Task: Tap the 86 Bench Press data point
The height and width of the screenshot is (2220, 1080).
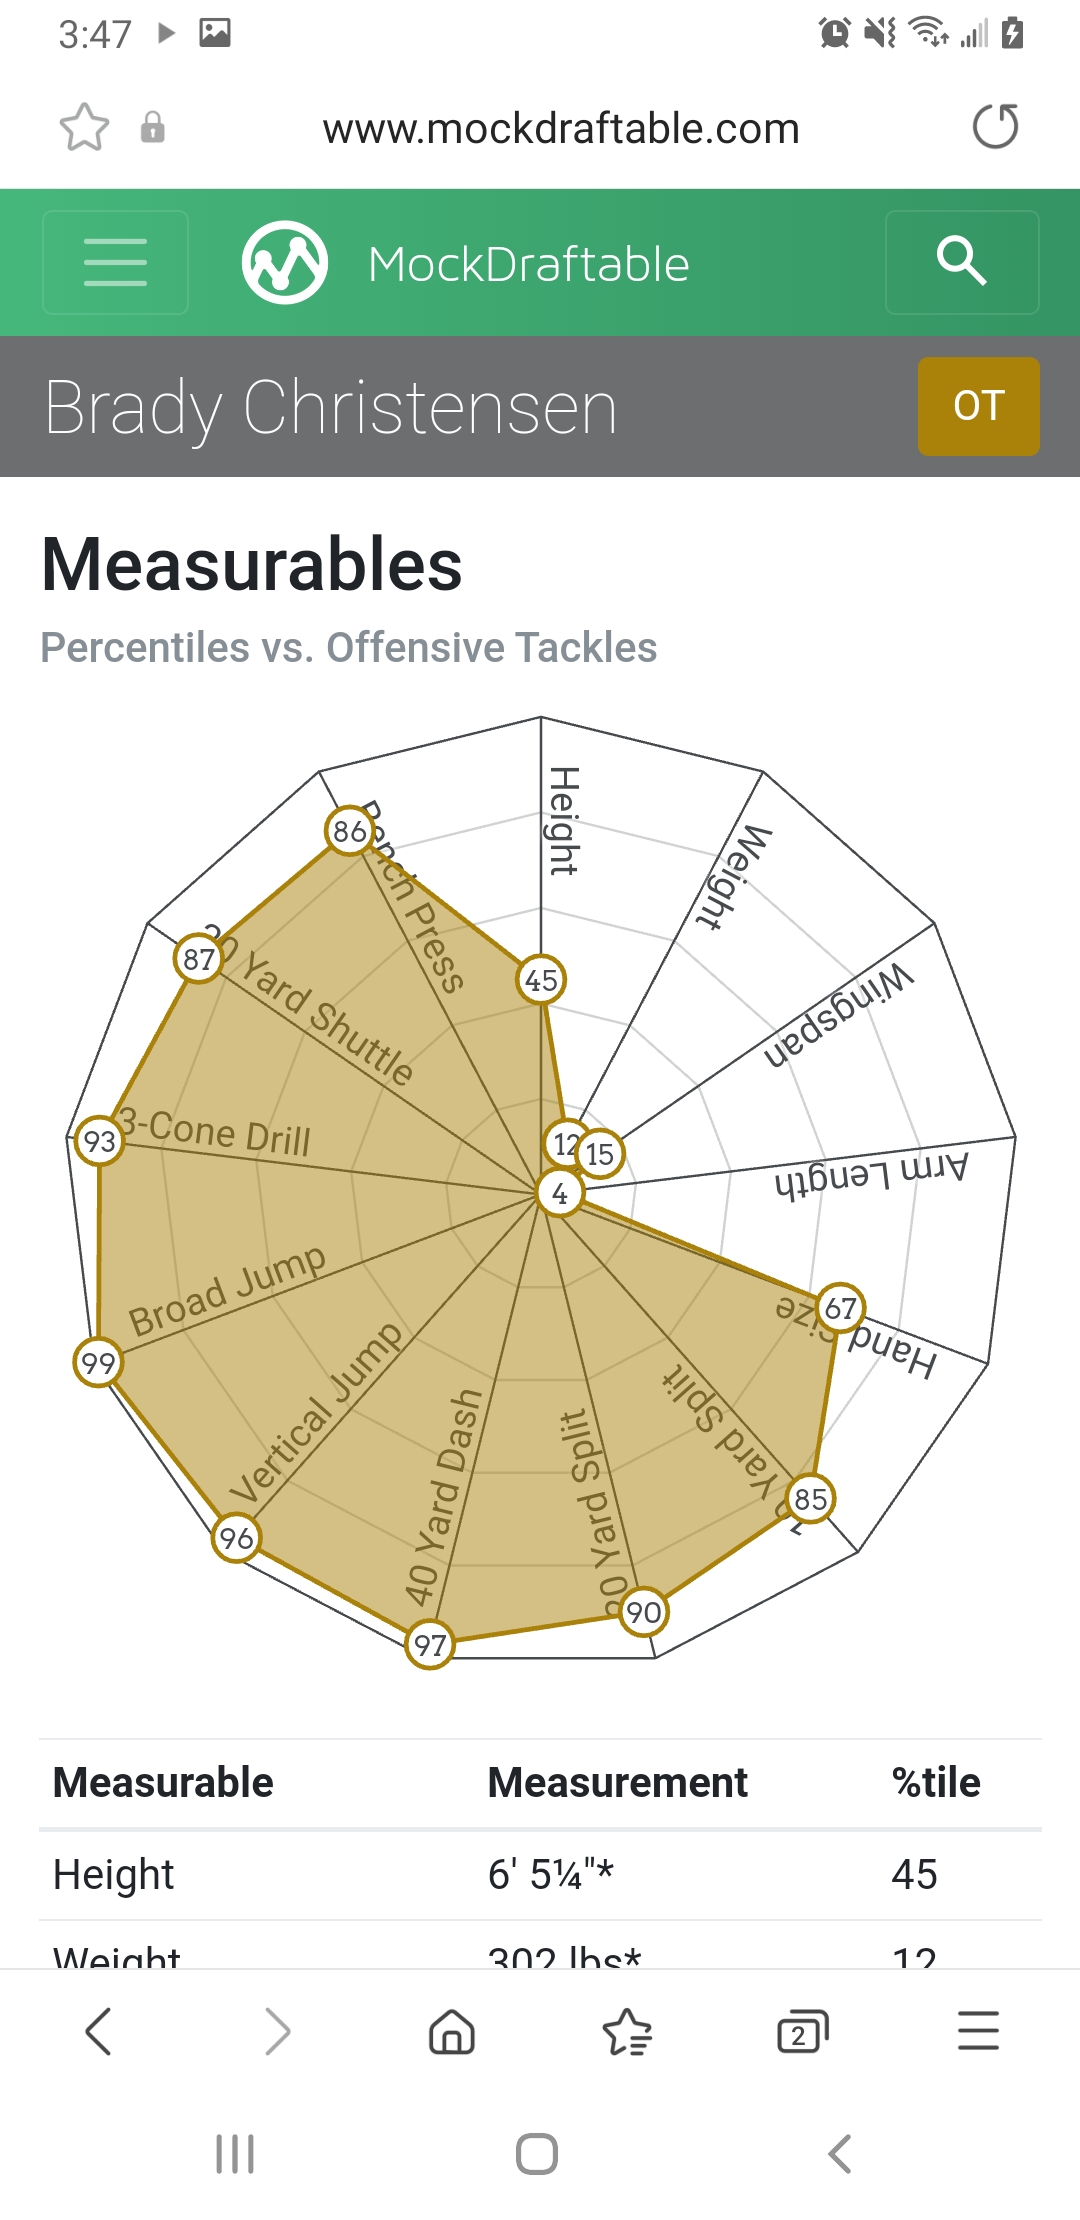Action: tap(350, 831)
